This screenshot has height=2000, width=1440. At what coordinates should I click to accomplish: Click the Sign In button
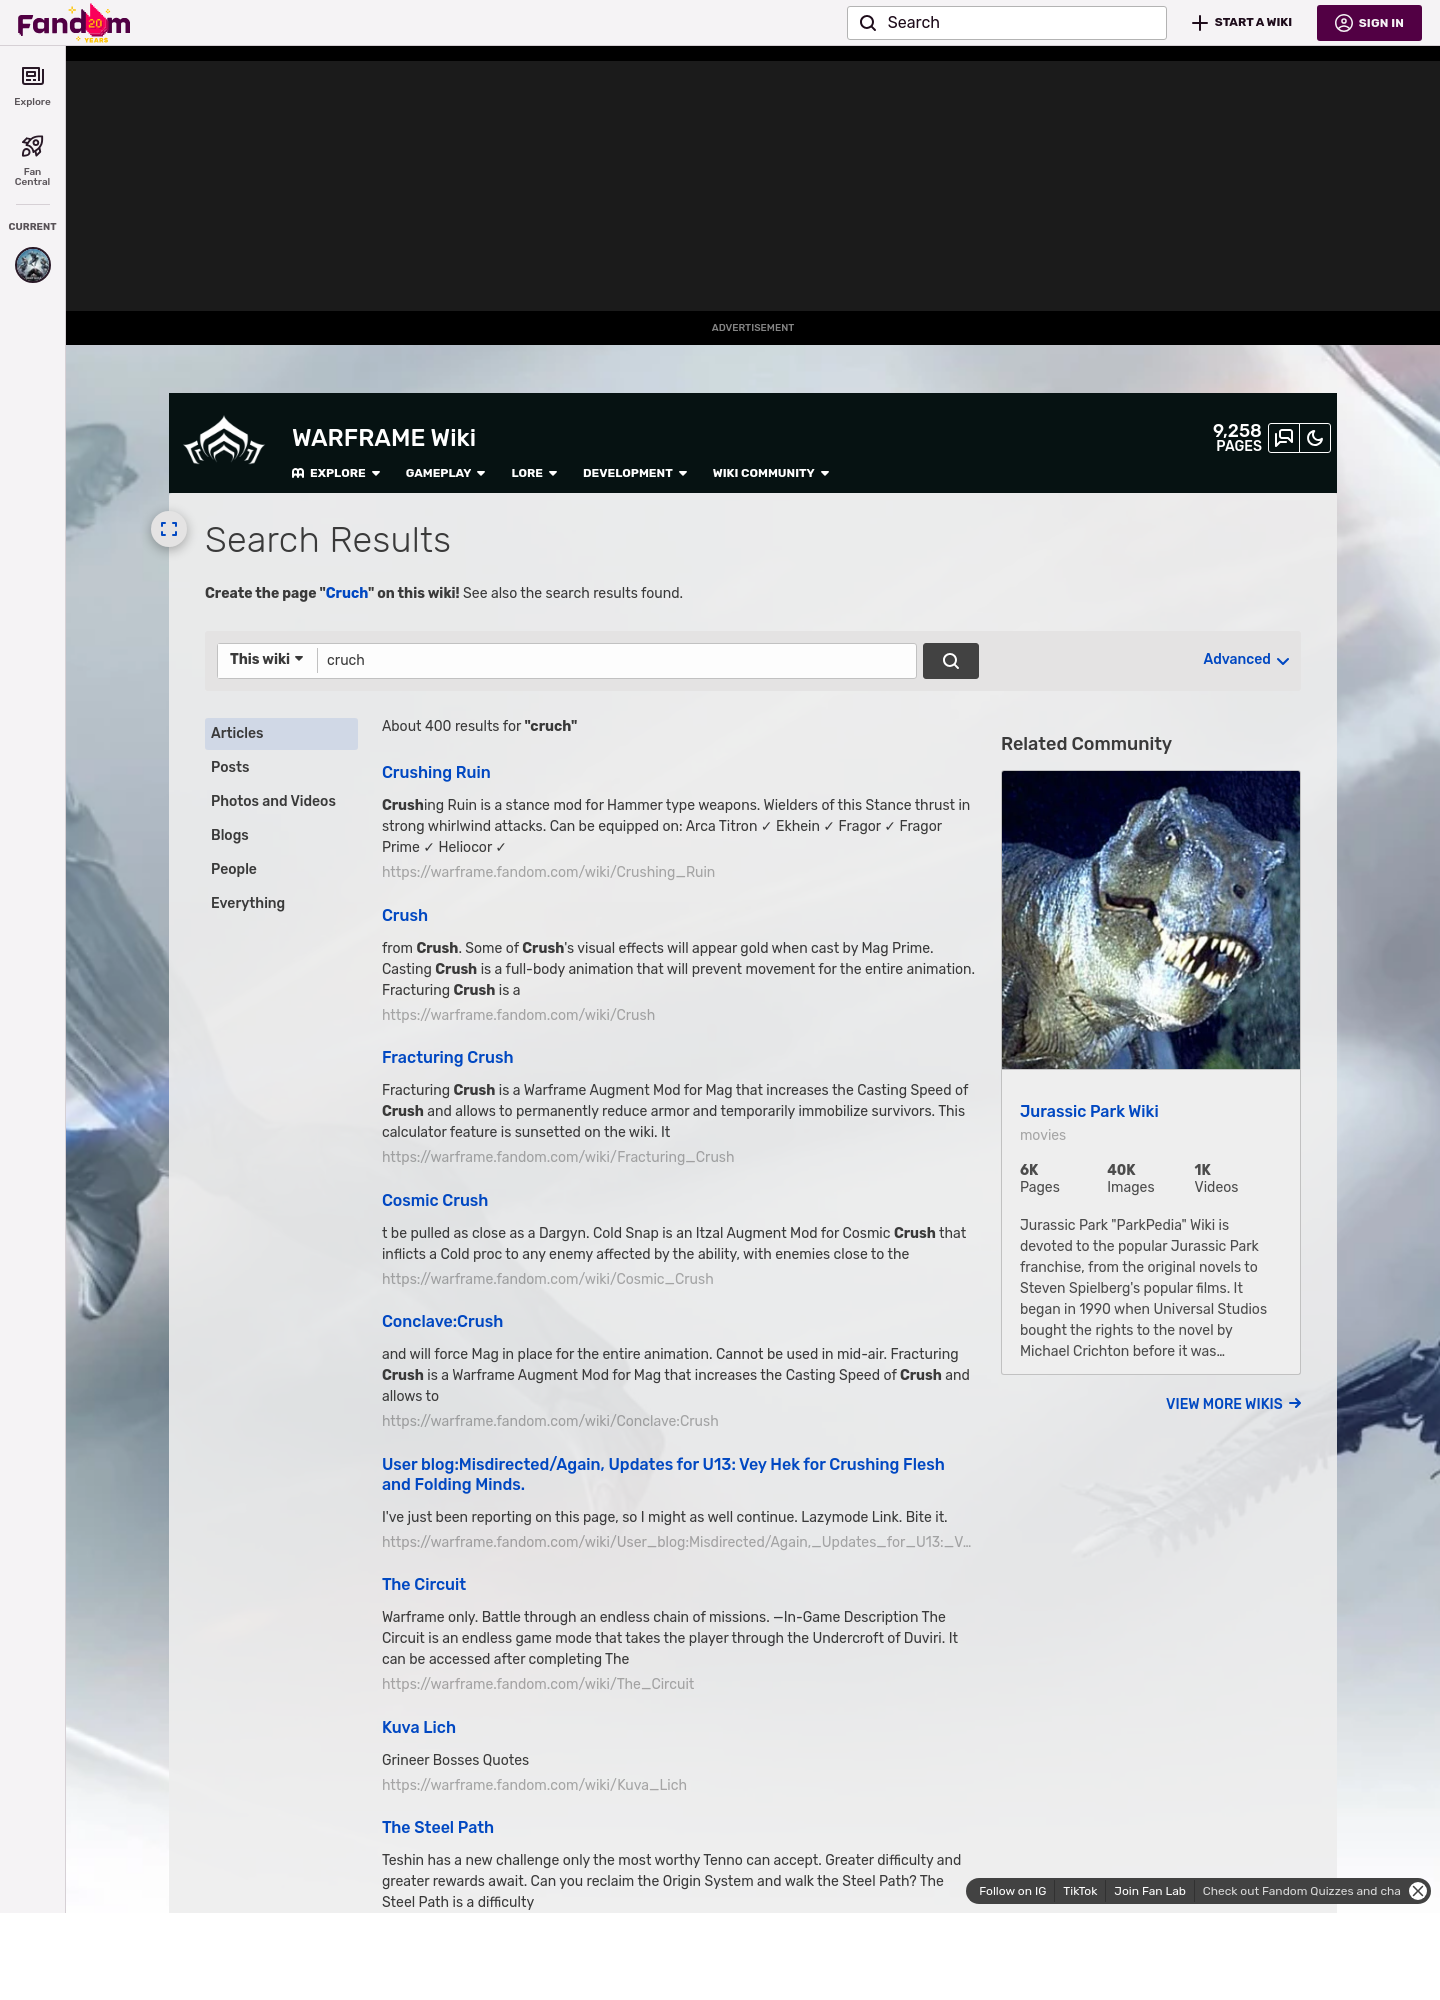(x=1368, y=23)
